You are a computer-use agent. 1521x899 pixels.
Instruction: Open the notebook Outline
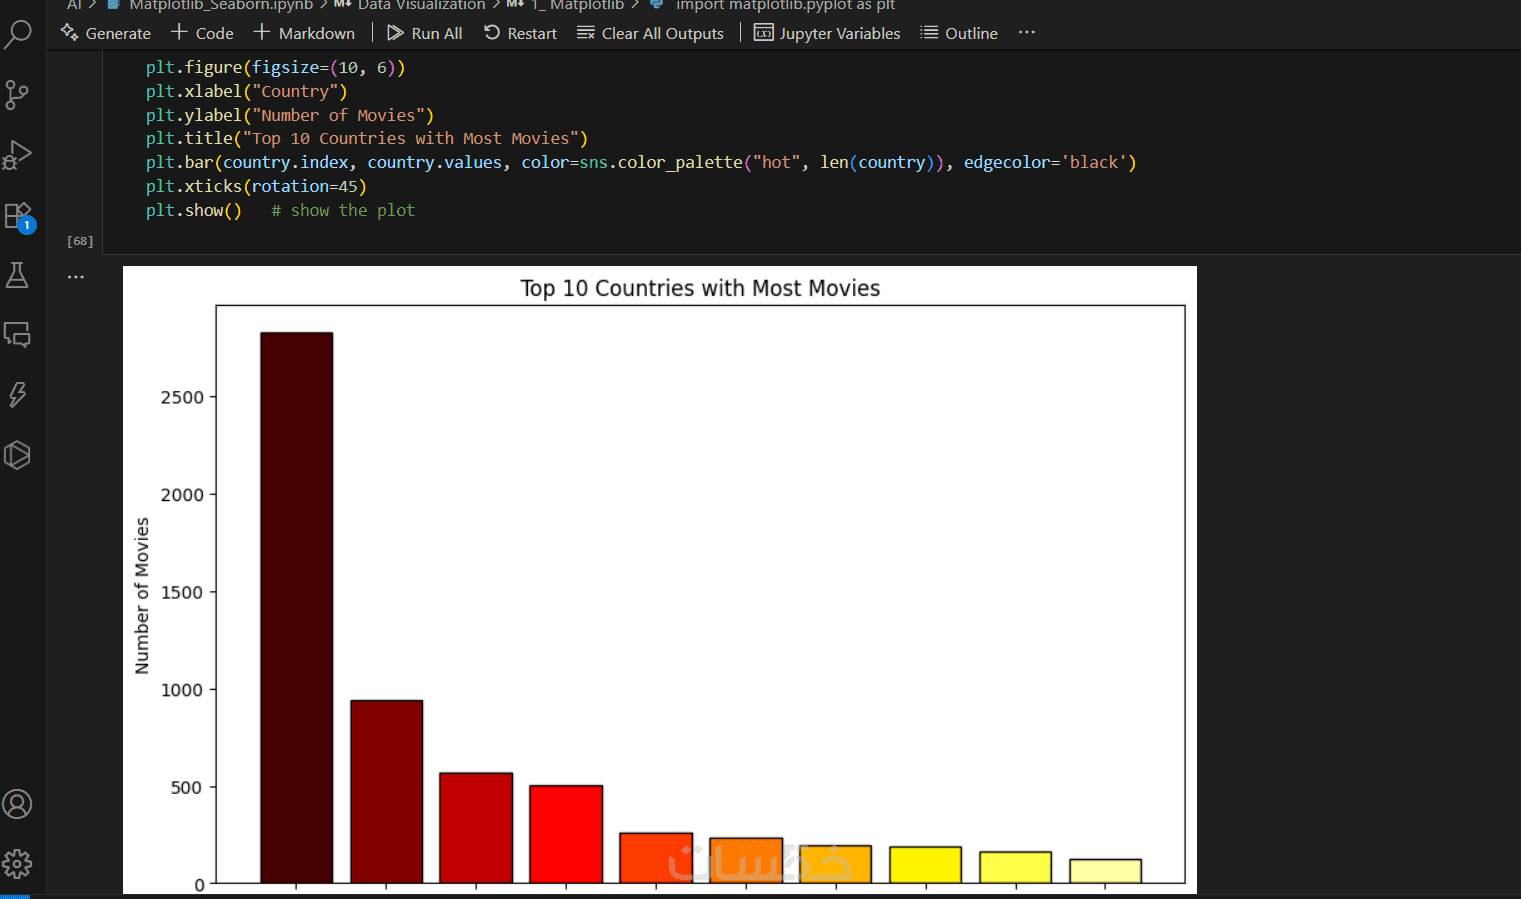959,33
